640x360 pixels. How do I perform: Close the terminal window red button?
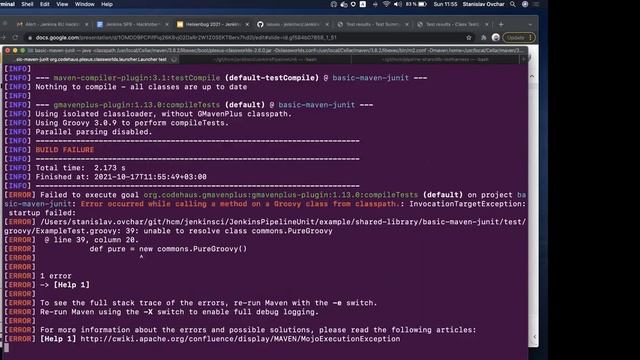(7, 51)
